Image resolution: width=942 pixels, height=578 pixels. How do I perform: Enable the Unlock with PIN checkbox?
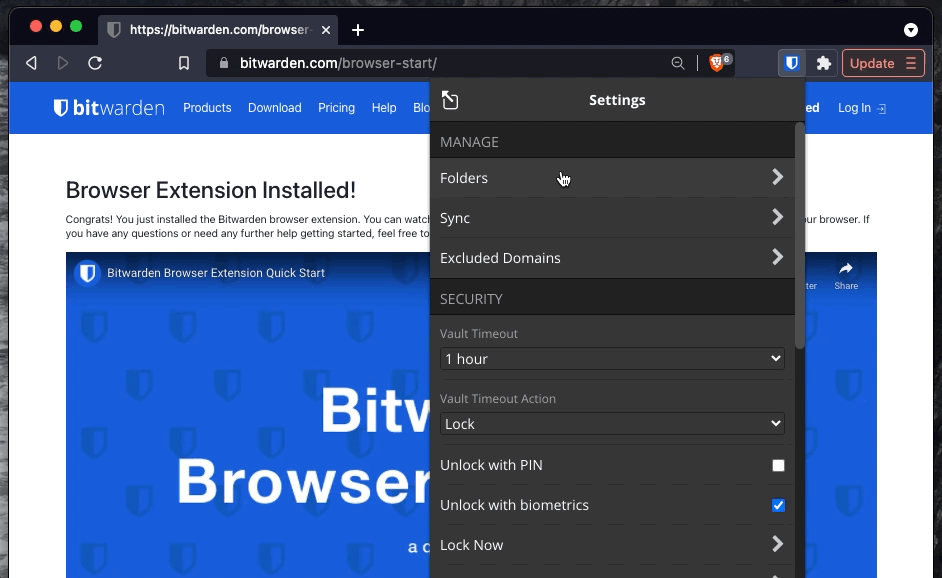[x=778, y=465]
